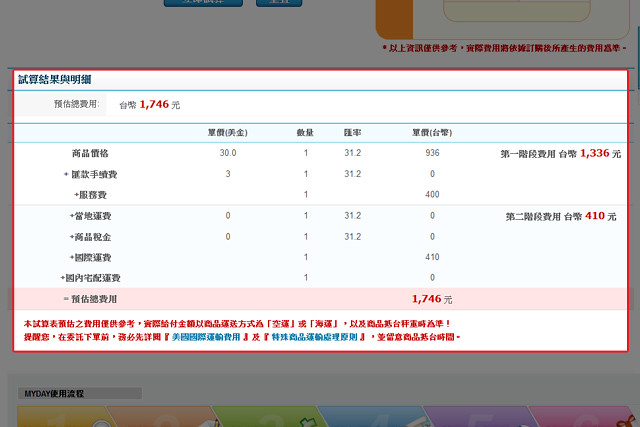The height and width of the screenshot is (427, 640).
Task: Select the pink step 6 tile
Action: pyautogui.click(x=578, y=416)
